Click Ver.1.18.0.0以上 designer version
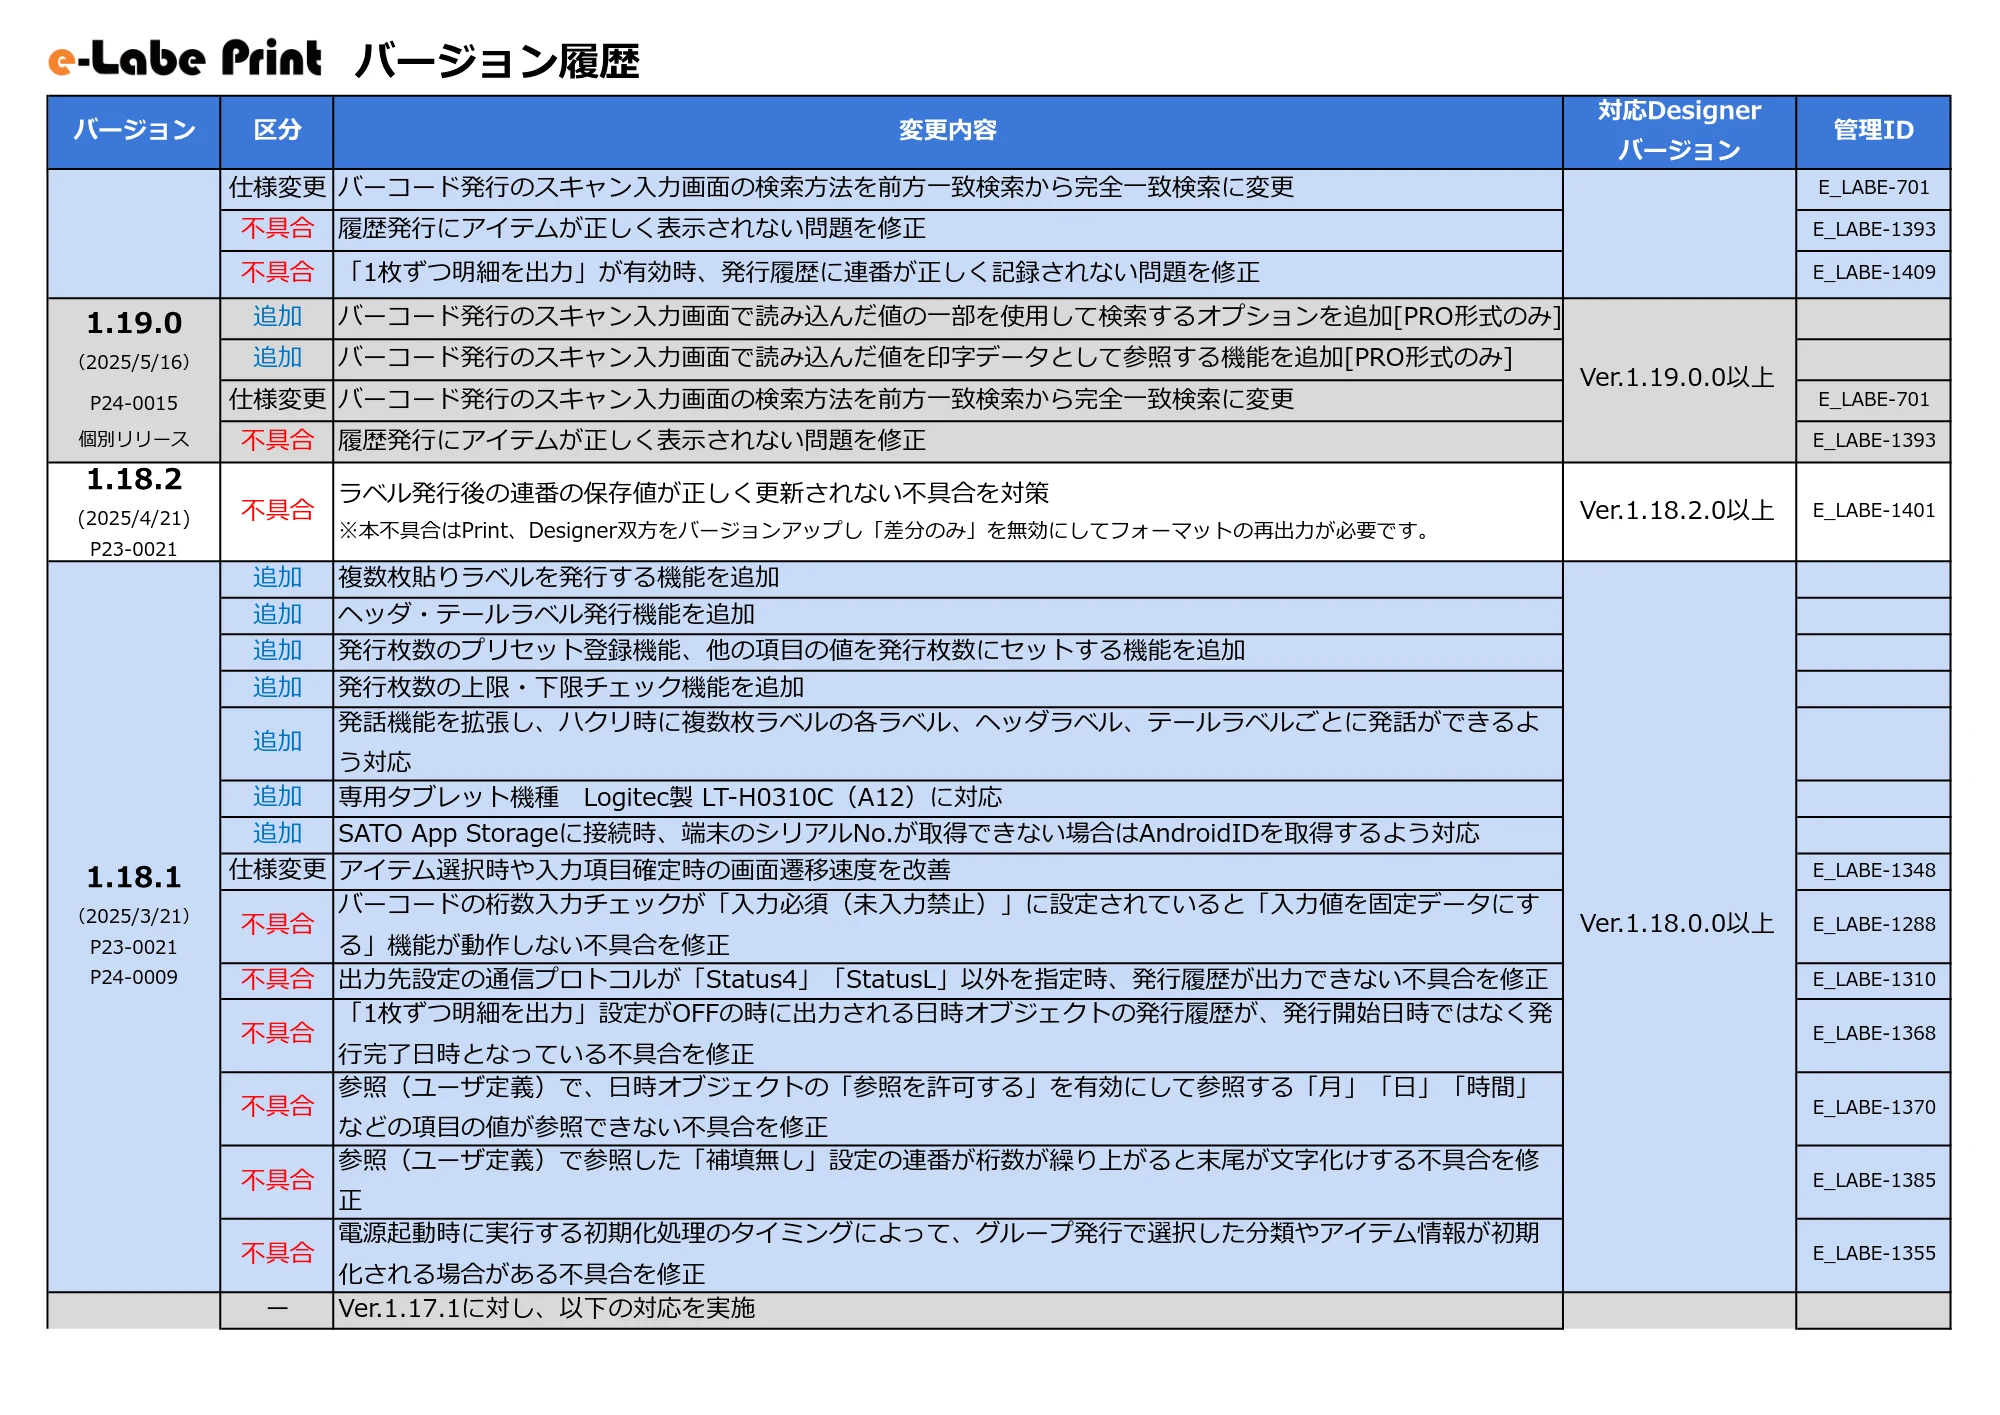This screenshot has width=2000, height=1415. click(1678, 924)
